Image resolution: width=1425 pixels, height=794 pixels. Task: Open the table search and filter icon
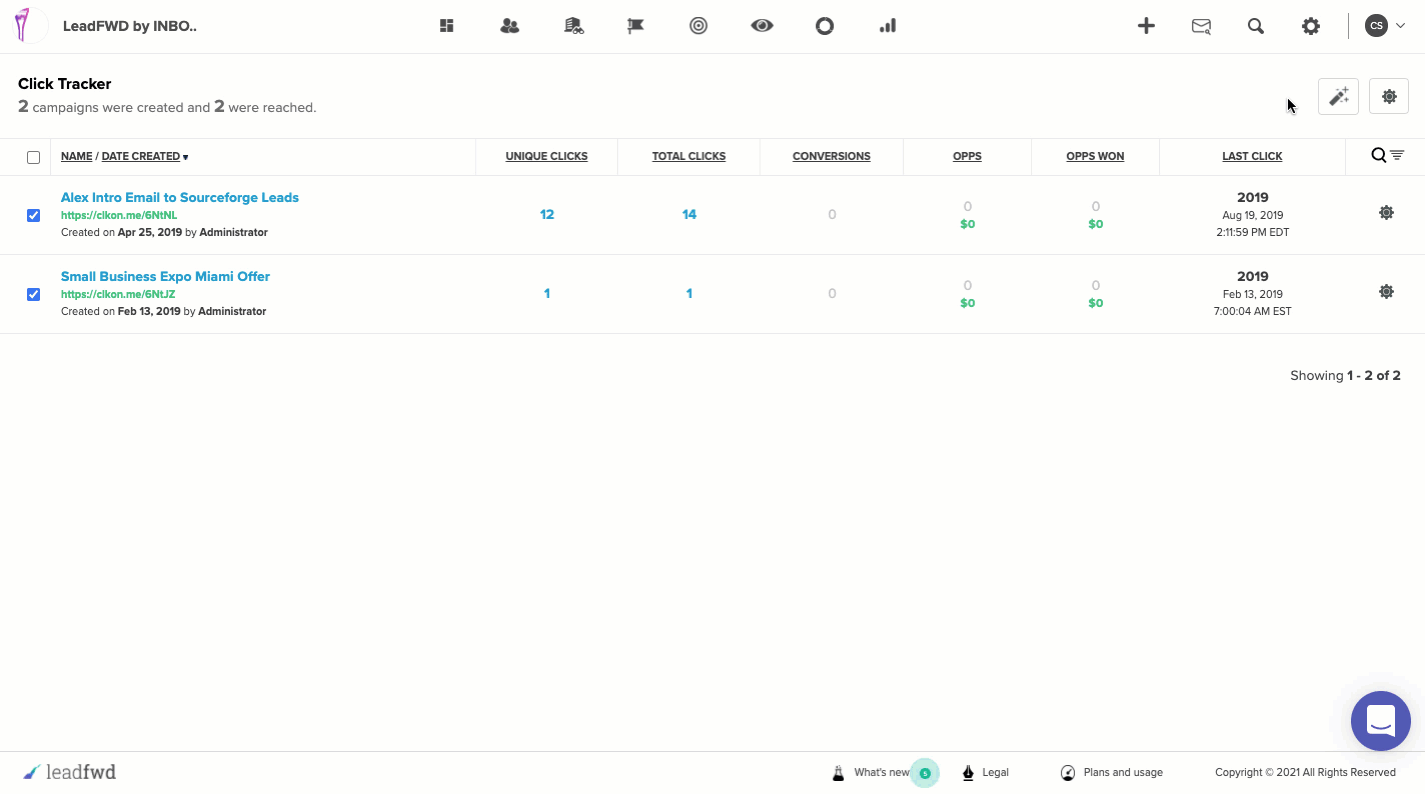click(1388, 155)
